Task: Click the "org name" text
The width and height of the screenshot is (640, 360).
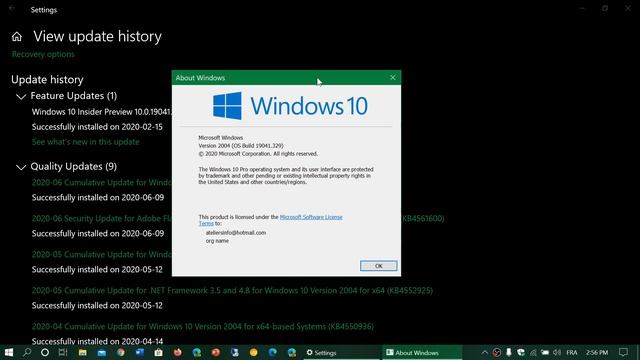Action: [x=217, y=241]
